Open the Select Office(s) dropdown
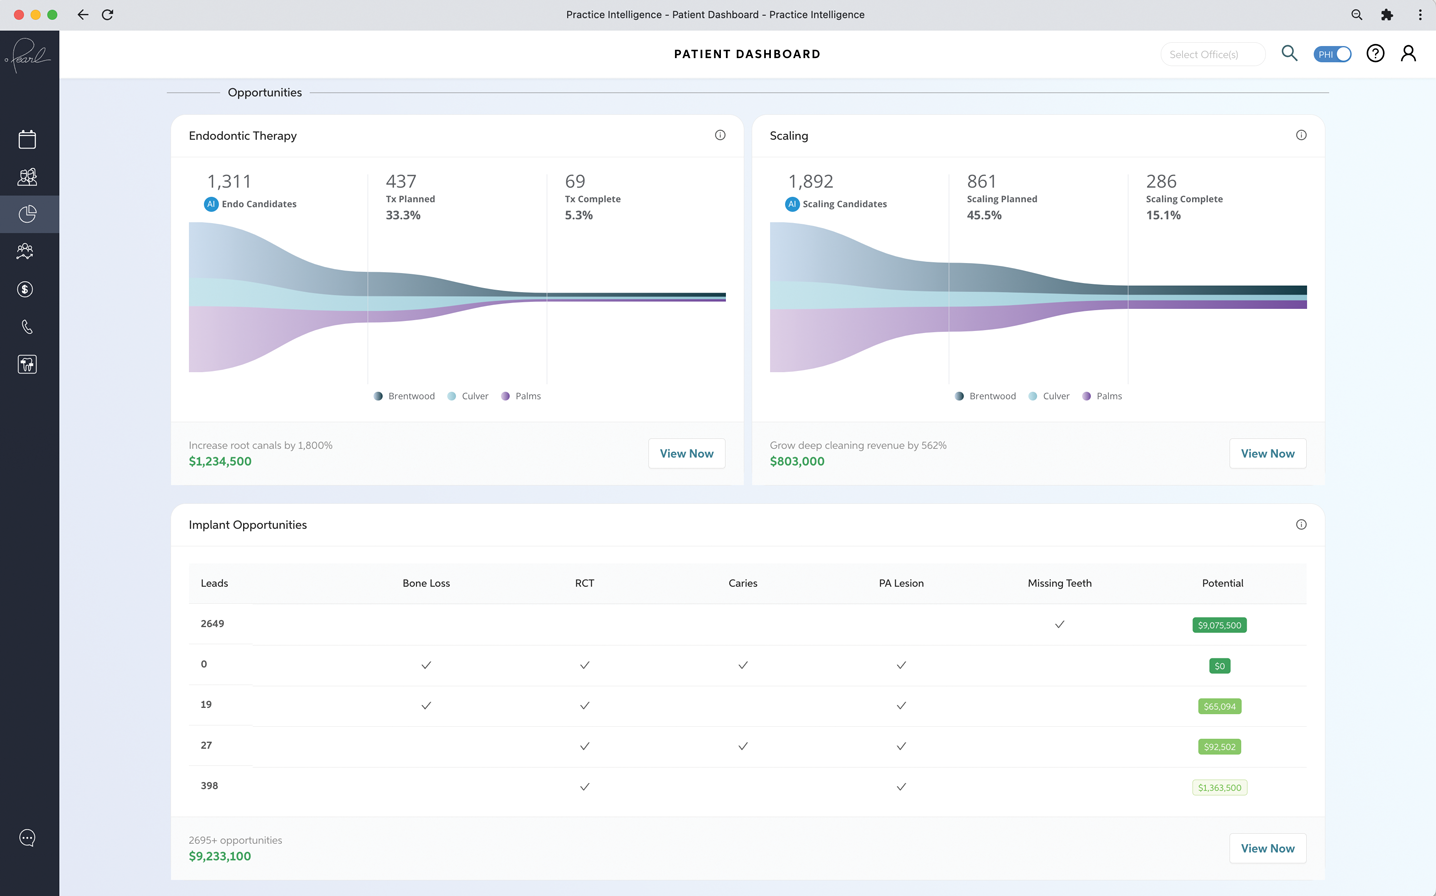Image resolution: width=1436 pixels, height=896 pixels. (x=1212, y=54)
